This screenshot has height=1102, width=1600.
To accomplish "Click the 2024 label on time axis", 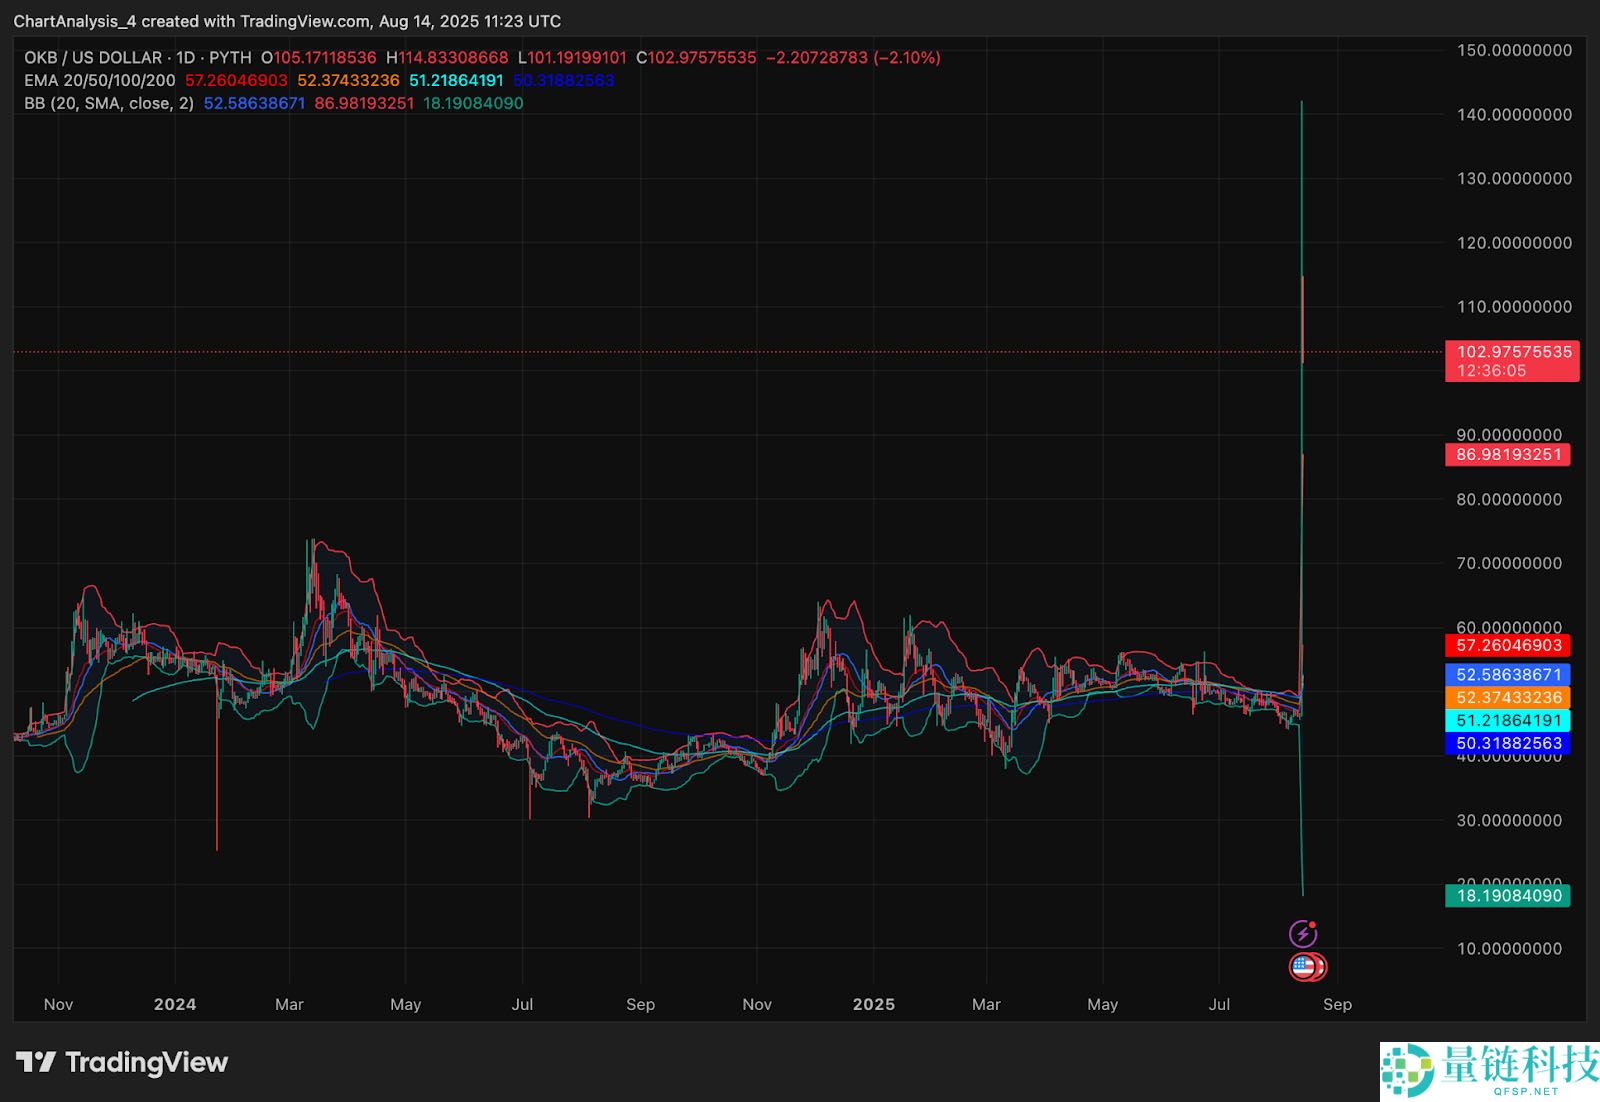I will (175, 1004).
